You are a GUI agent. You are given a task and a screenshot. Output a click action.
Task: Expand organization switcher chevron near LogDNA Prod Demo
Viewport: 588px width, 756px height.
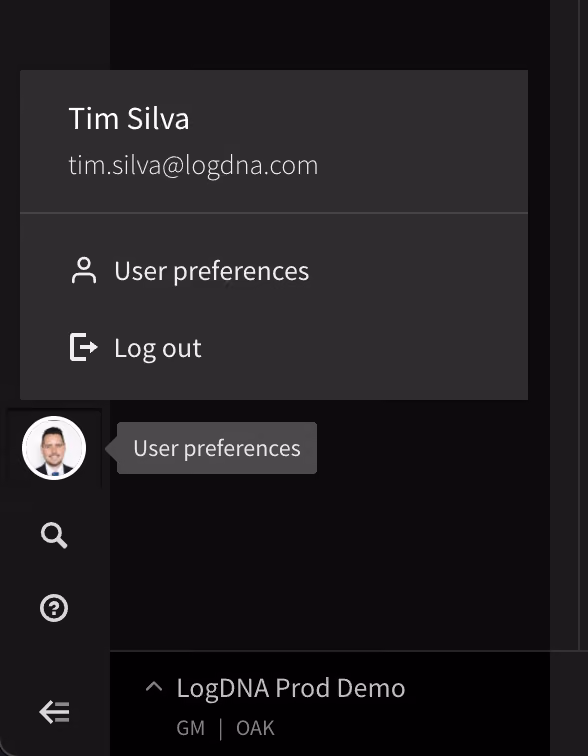[154, 687]
